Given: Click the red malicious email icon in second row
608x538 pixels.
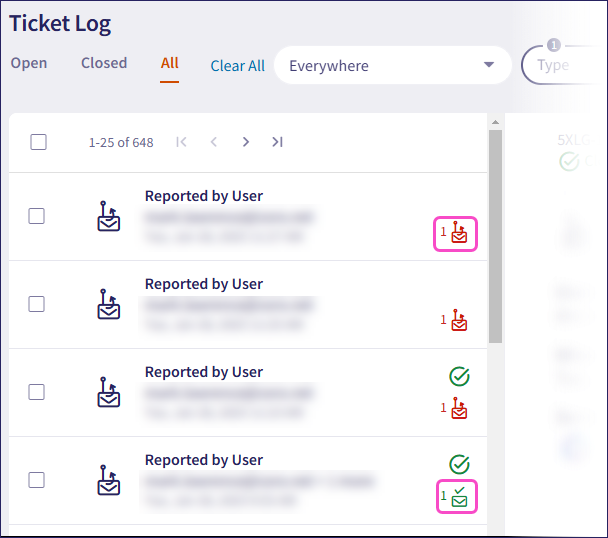Looking at the screenshot, I should point(459,321).
